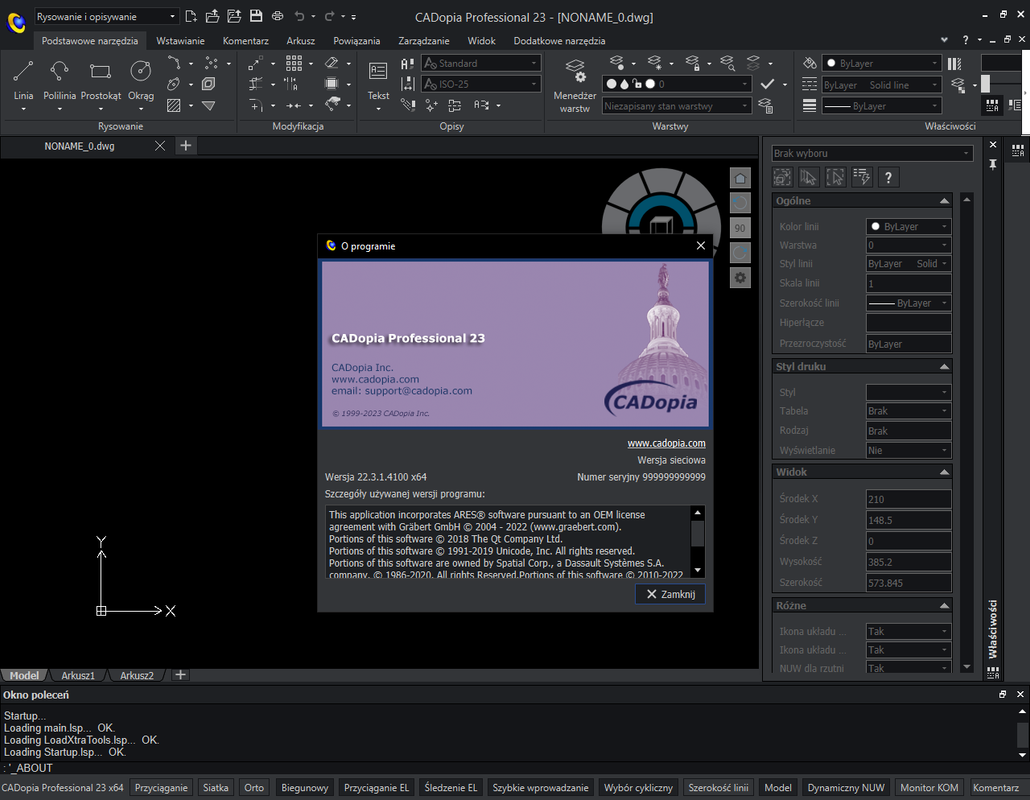
Task: Click the Undo arrow icon
Action: tap(300, 16)
